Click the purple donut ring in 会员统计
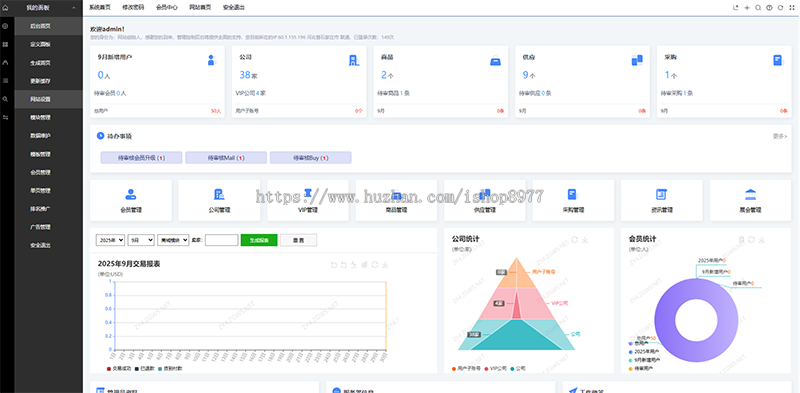 coord(664,321)
